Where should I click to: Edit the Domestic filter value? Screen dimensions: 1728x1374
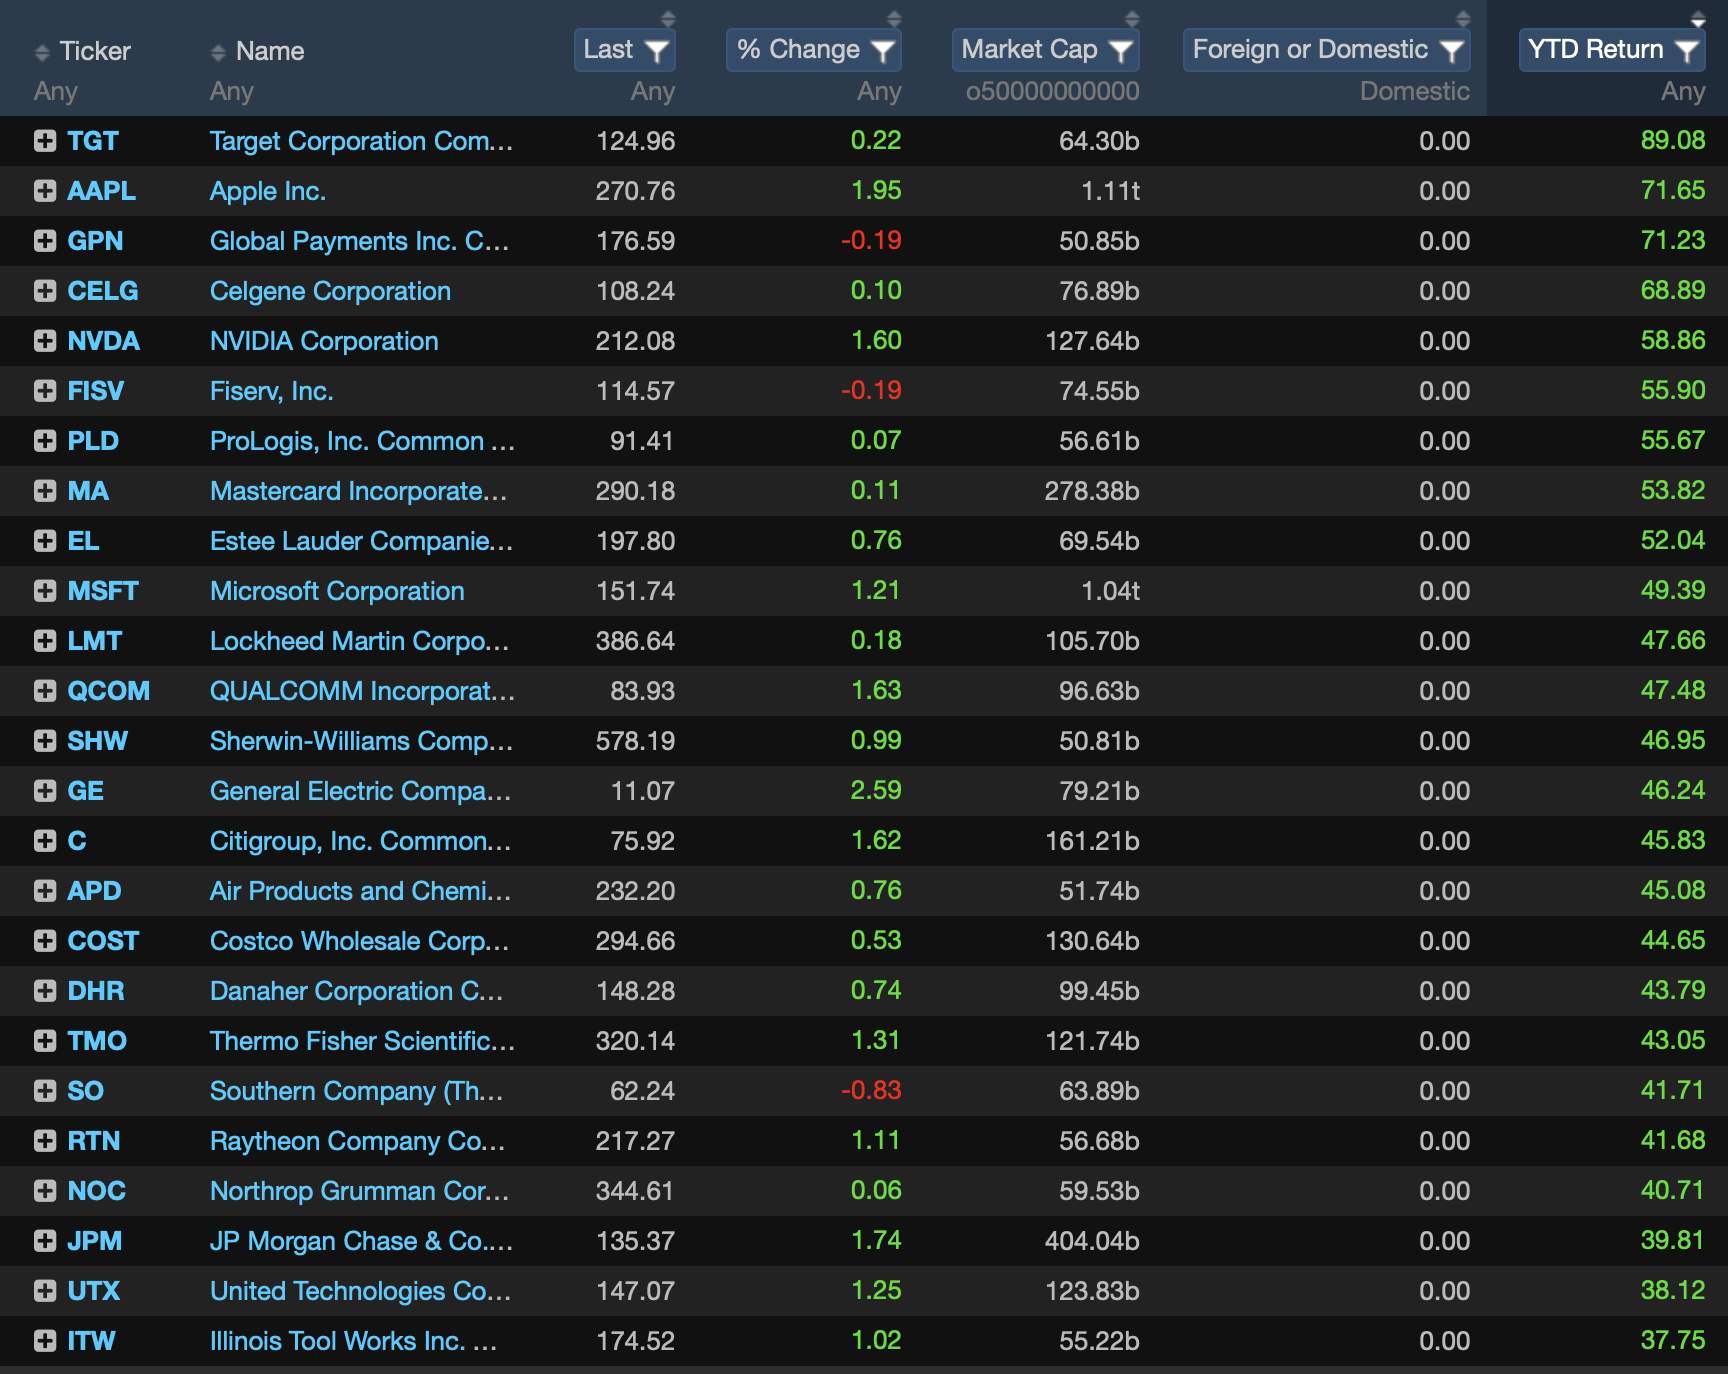point(1415,92)
